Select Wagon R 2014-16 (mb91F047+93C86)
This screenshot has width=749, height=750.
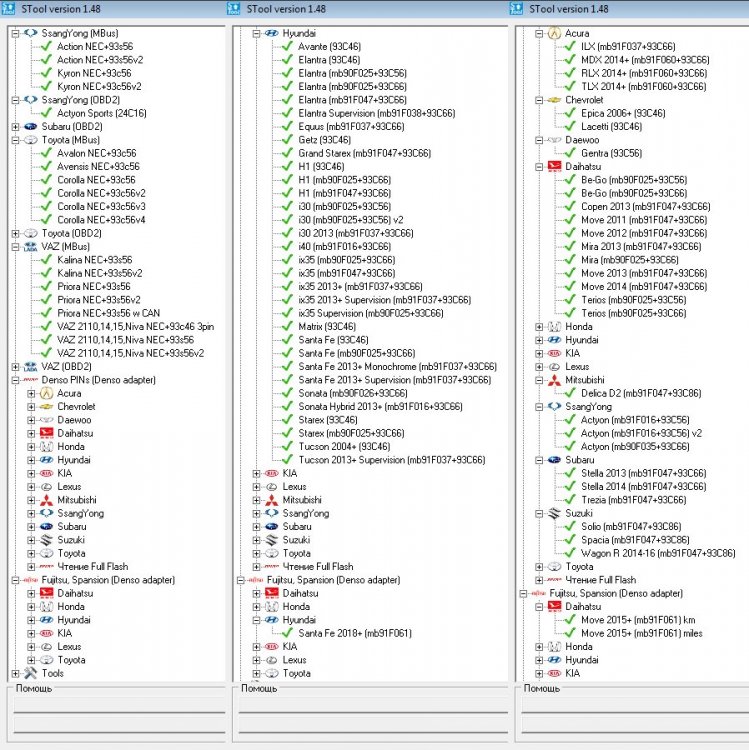658,553
